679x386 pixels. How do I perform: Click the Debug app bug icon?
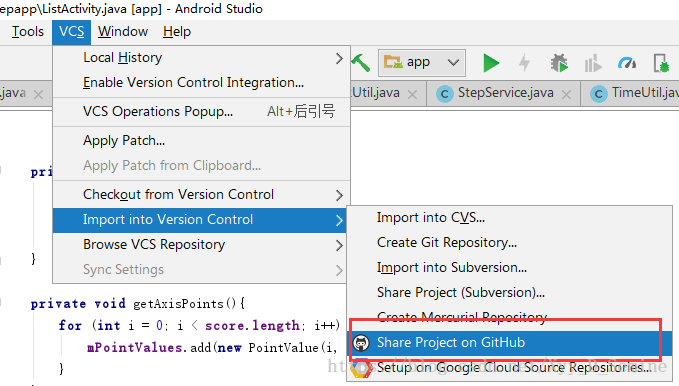[x=559, y=63]
